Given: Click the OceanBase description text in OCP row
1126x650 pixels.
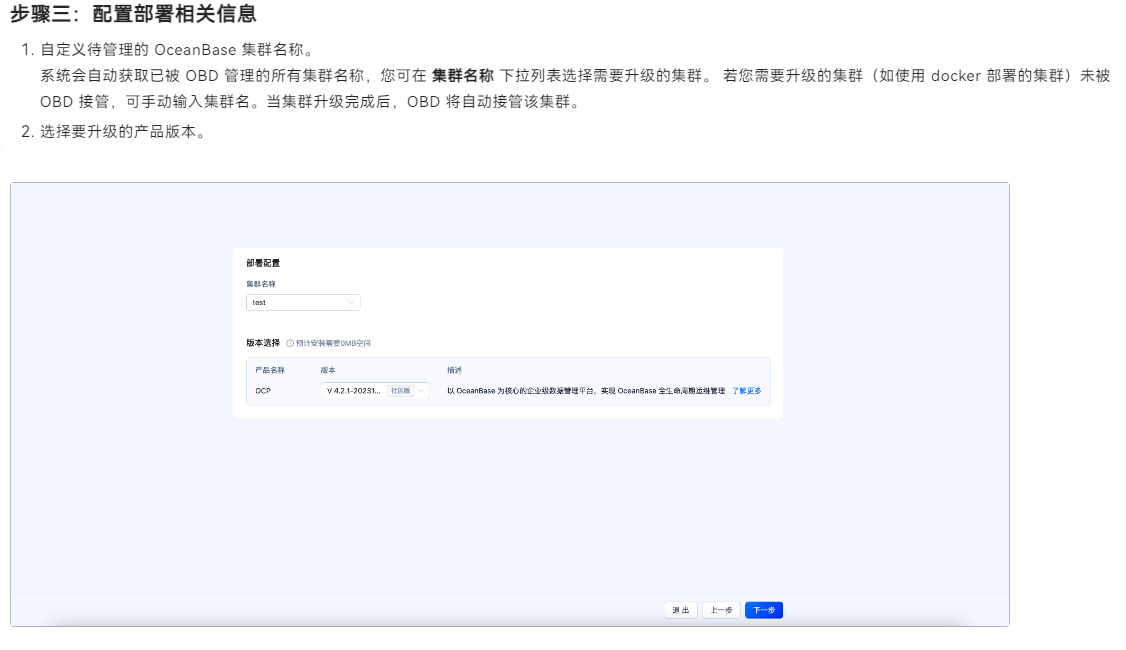Looking at the screenshot, I should 586,391.
